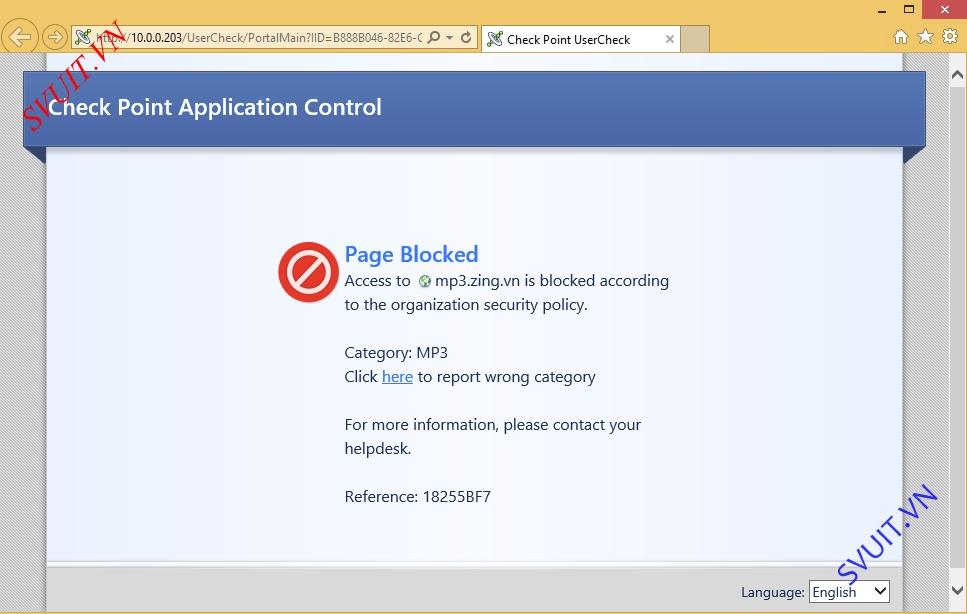
Task: Click the globe icon beside mp3.zing.vn
Action: click(424, 282)
